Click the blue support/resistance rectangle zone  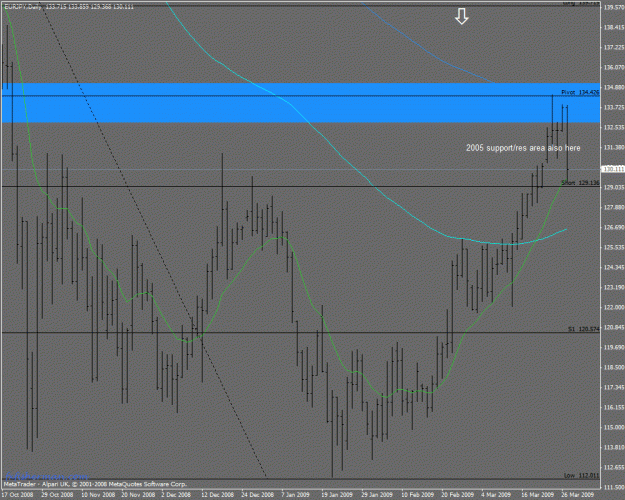301,103
